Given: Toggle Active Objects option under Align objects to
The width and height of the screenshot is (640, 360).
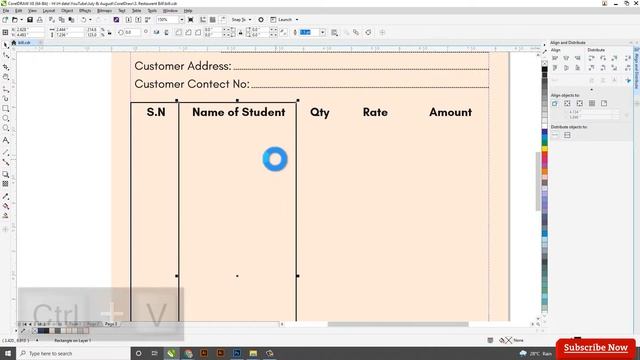Looking at the screenshot, I should tap(555, 104).
